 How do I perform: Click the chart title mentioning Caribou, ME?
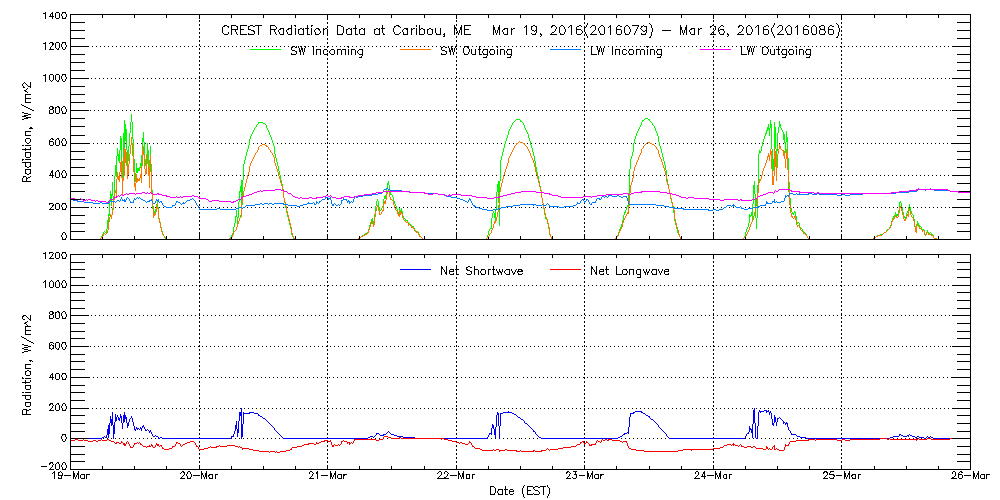coord(530,30)
